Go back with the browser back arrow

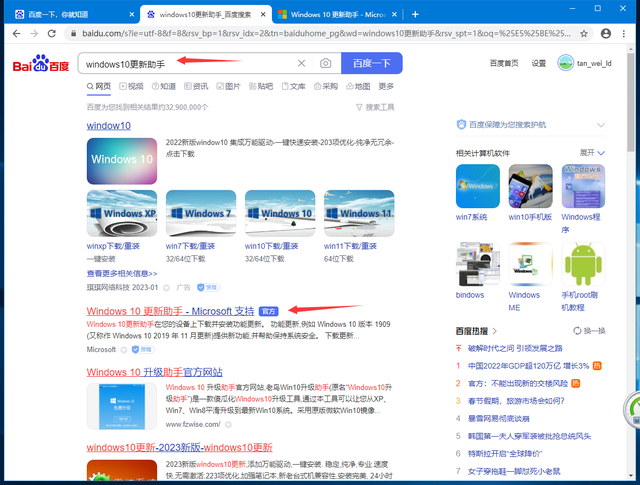click(16, 33)
